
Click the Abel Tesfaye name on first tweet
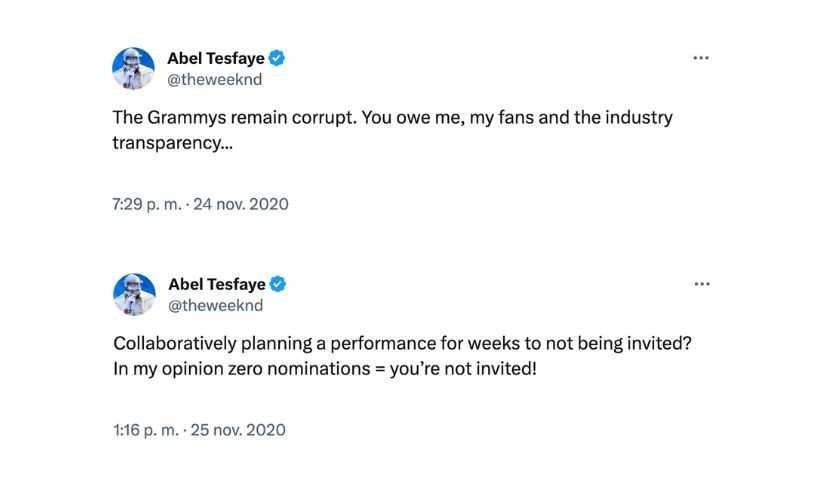(216, 59)
